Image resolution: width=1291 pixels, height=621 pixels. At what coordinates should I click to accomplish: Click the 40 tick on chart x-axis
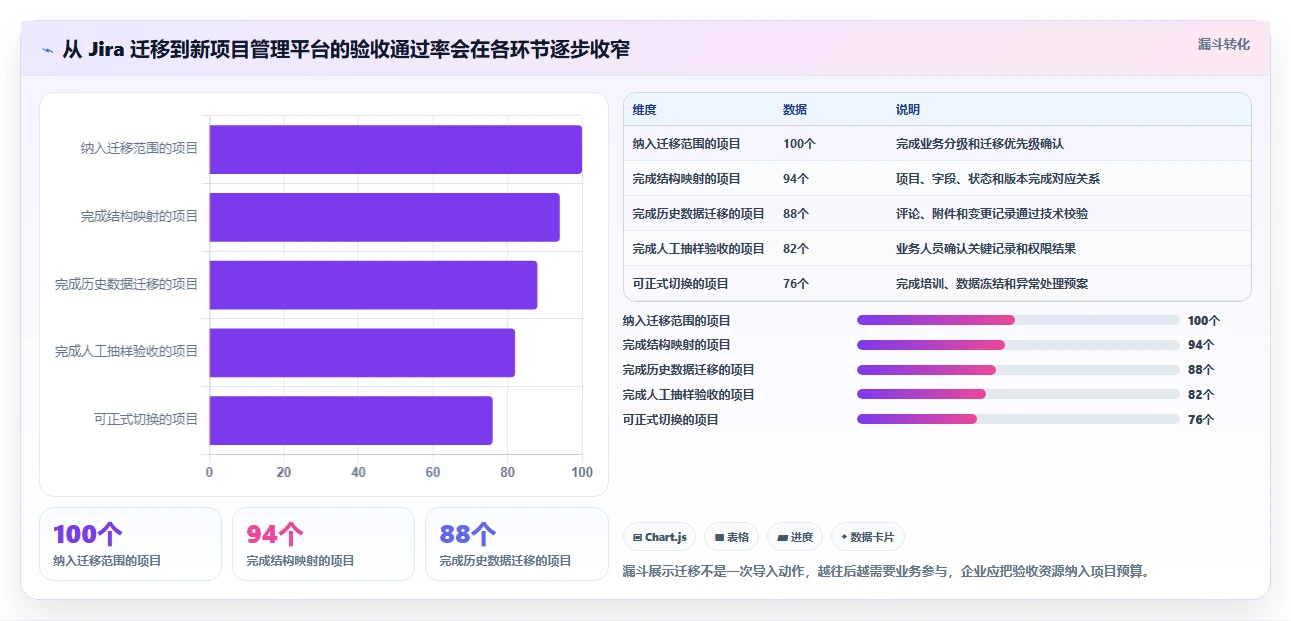[358, 473]
